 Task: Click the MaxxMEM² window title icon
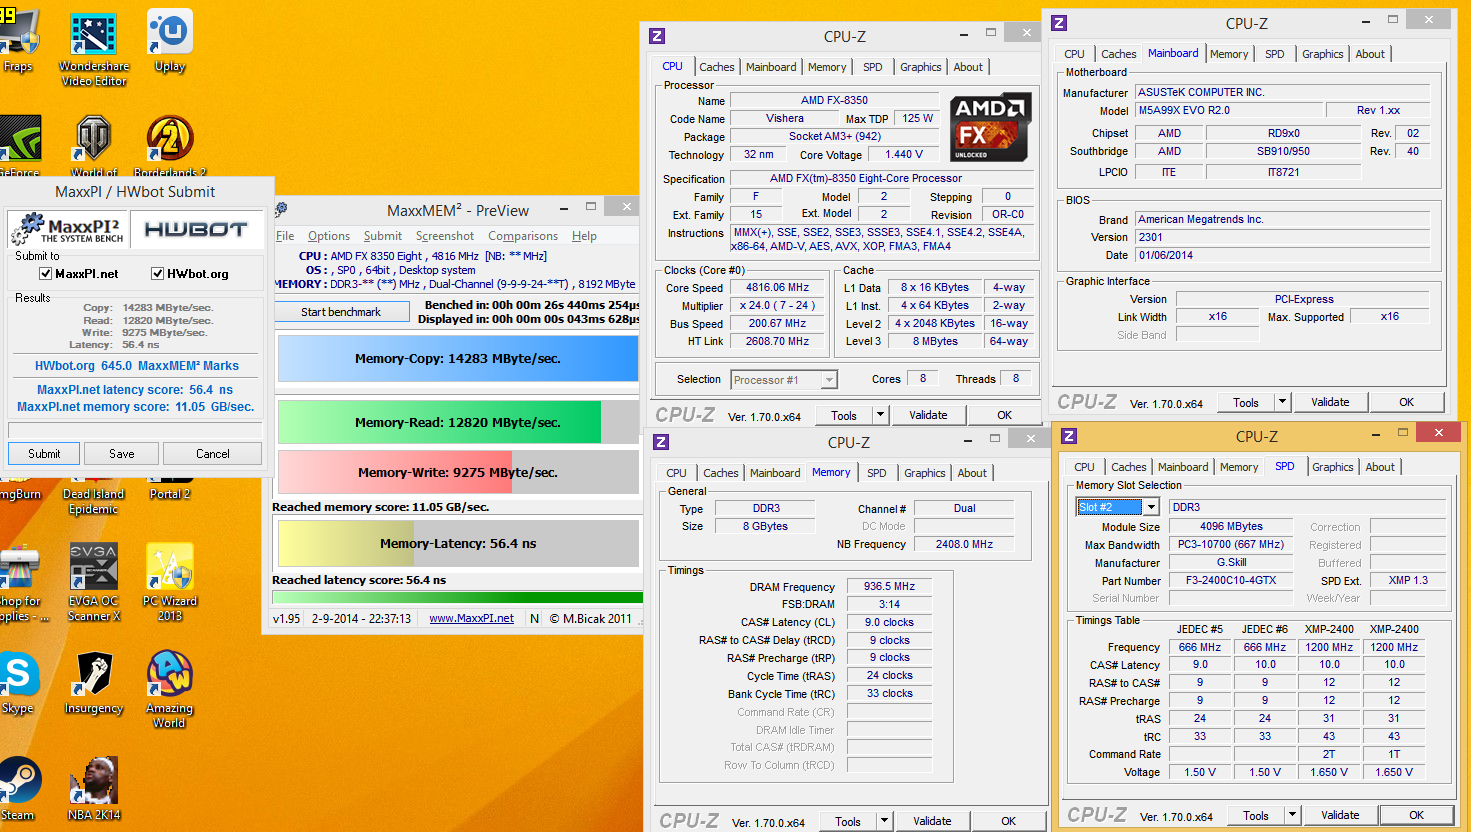281,209
